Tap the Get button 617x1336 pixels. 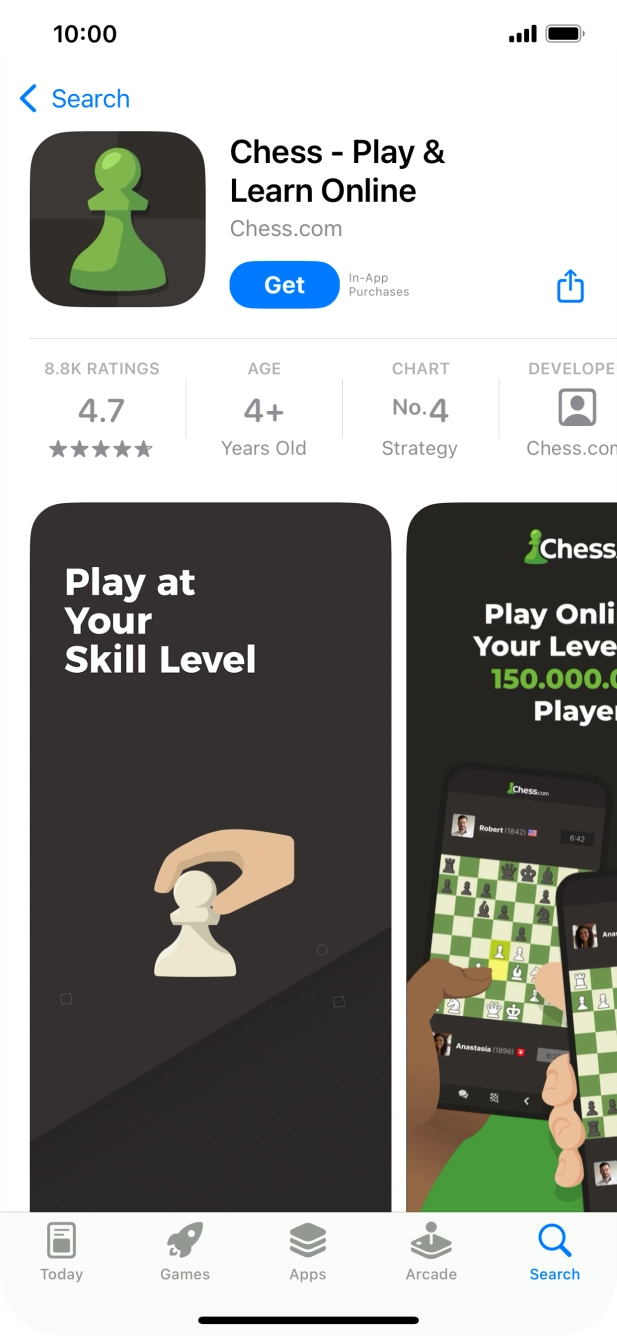coord(285,285)
